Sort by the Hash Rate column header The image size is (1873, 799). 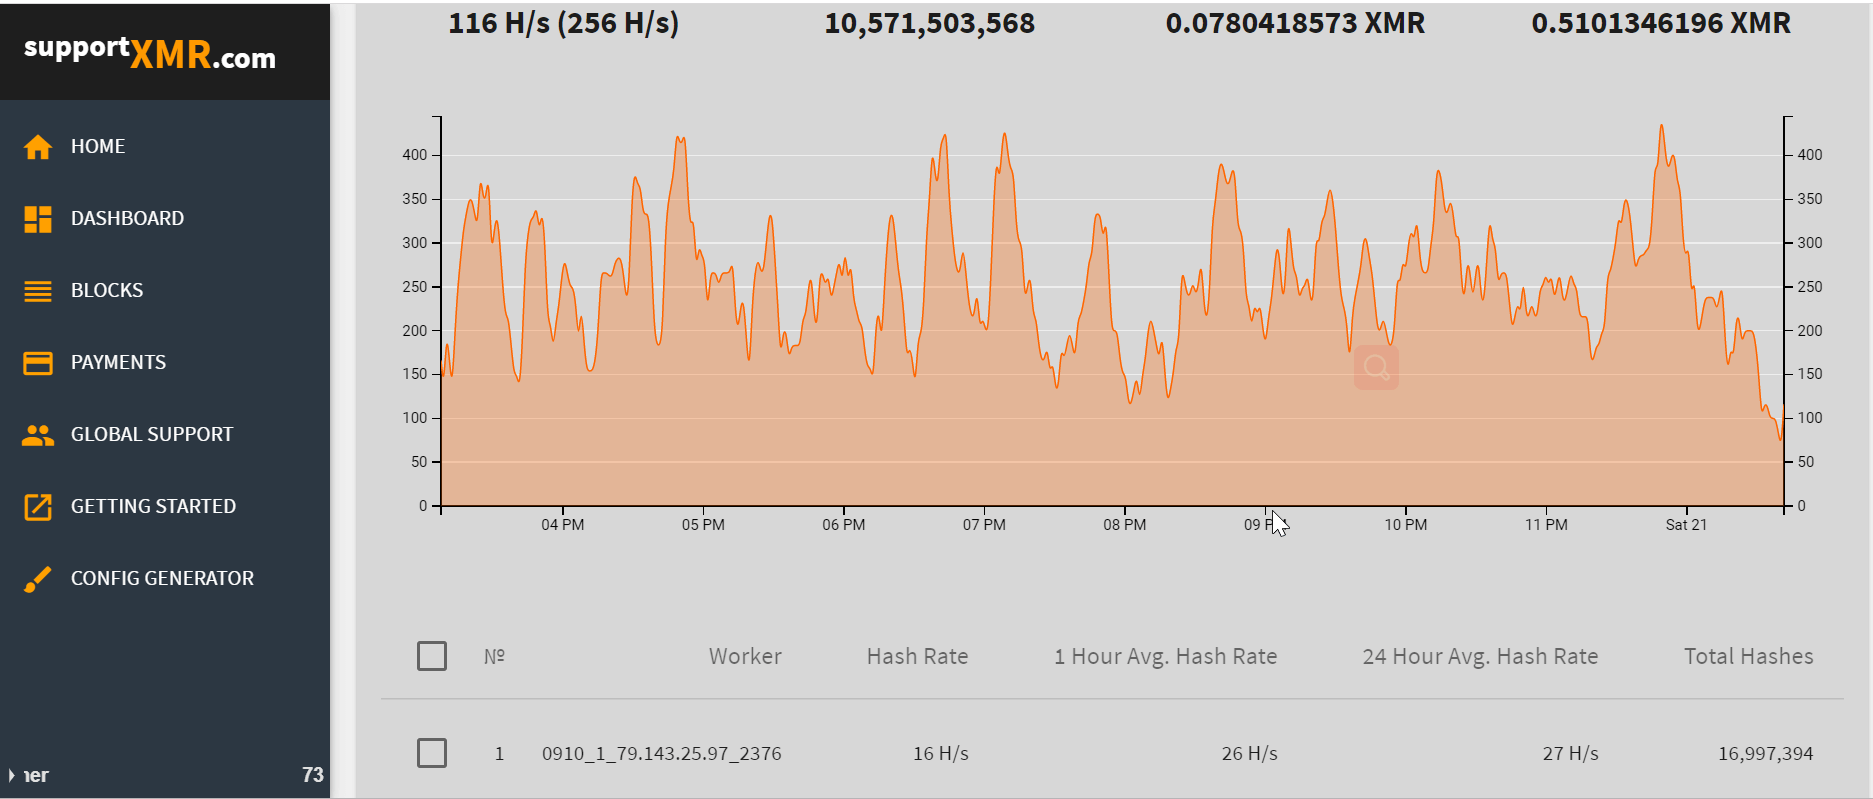click(917, 656)
